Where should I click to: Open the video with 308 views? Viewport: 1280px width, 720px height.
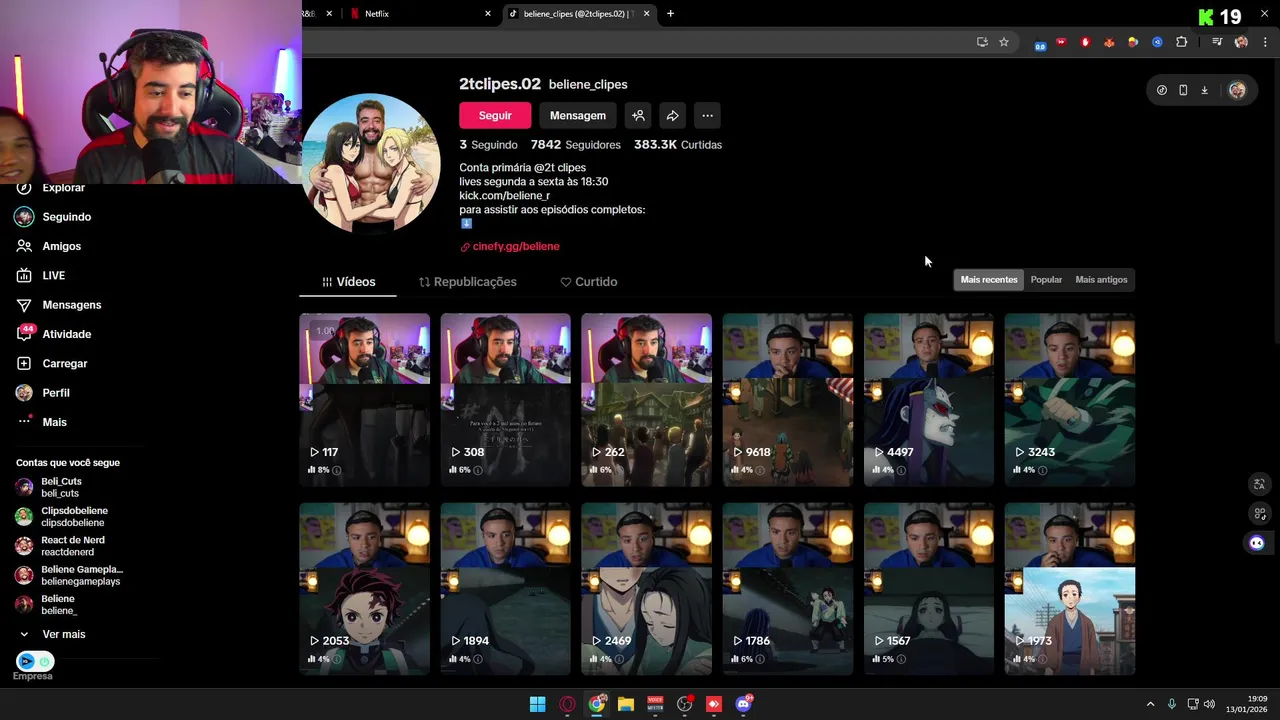tap(506, 400)
